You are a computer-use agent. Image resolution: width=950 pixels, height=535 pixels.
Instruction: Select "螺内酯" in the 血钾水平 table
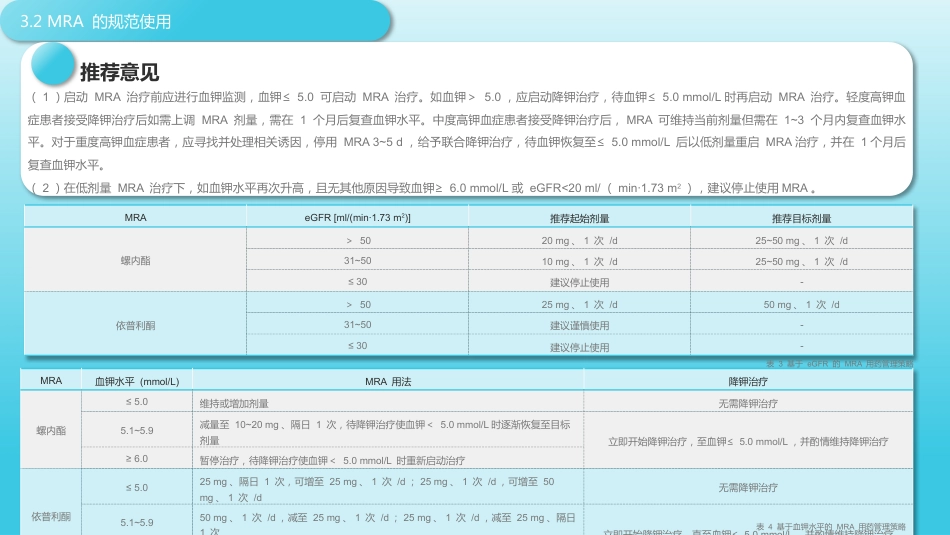51,431
